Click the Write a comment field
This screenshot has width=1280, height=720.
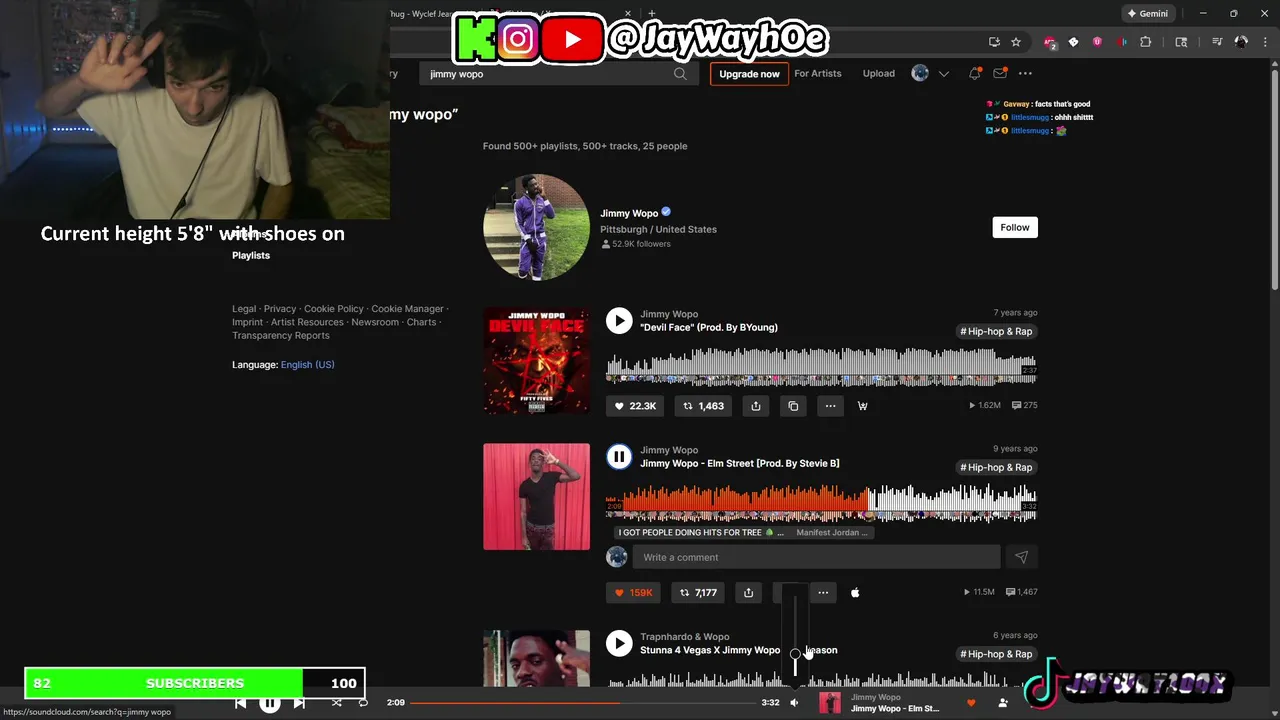coord(816,557)
